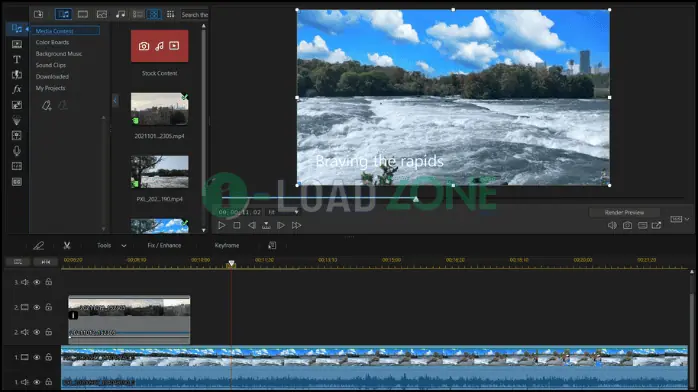Step to previous frame
This screenshot has width=698, height=392.
pyautogui.click(x=252, y=226)
